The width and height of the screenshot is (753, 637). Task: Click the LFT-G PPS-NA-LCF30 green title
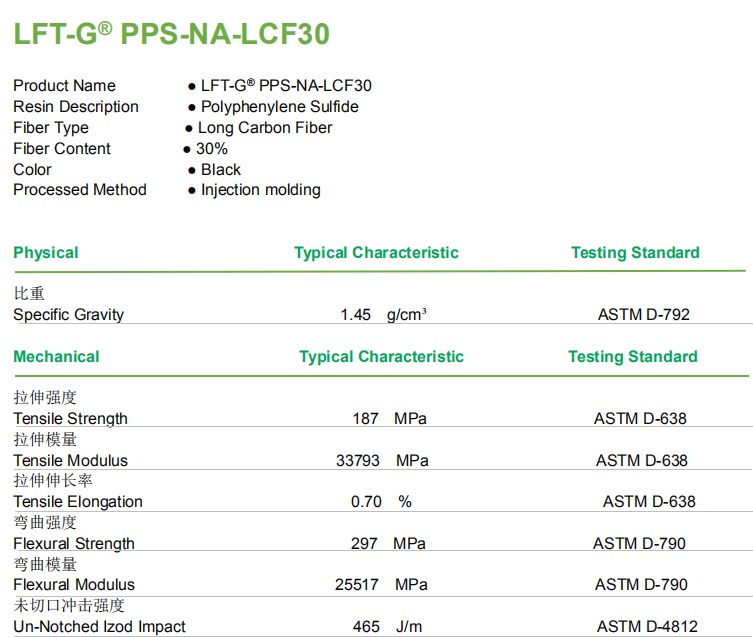pos(171,34)
